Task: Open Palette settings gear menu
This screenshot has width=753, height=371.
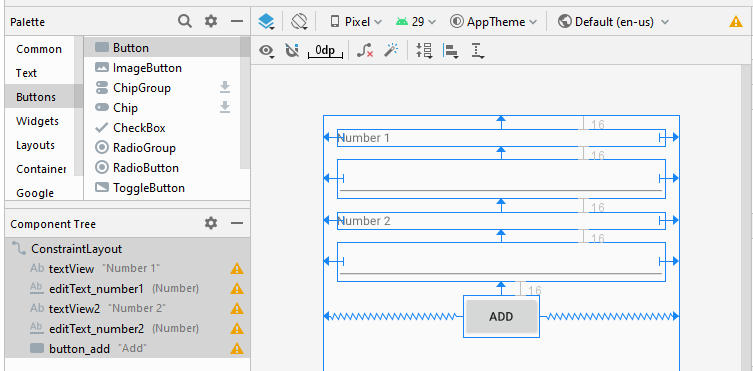Action: (x=211, y=21)
